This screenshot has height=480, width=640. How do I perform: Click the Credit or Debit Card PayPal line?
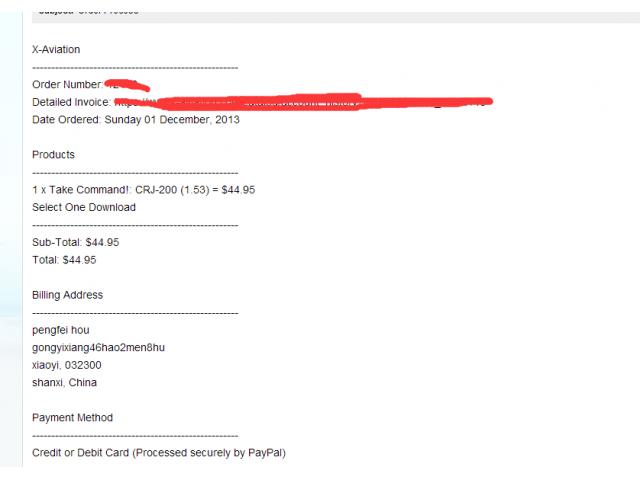(x=159, y=453)
